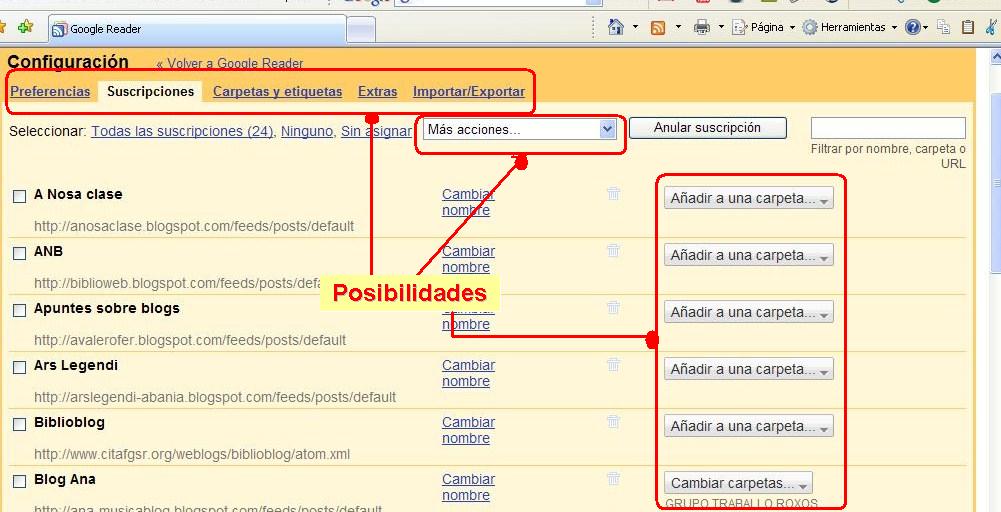Select the Google Reader browser tab
1001x512 pixels.
(x=197, y=29)
